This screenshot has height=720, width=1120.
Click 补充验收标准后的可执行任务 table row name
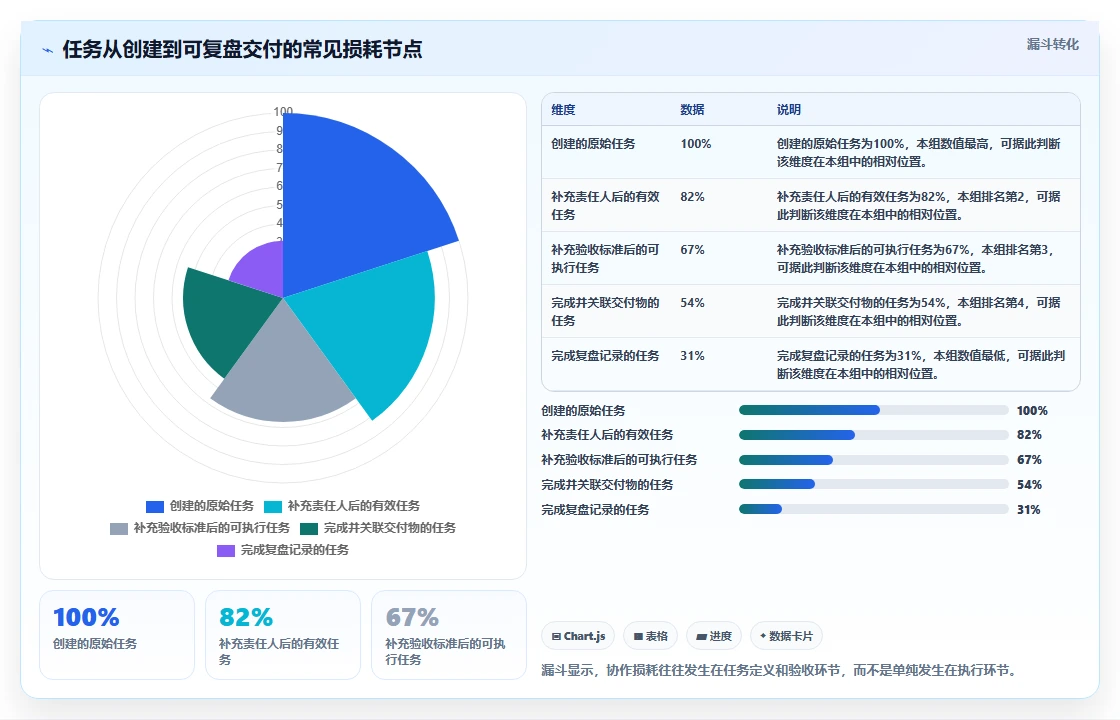(x=605, y=258)
